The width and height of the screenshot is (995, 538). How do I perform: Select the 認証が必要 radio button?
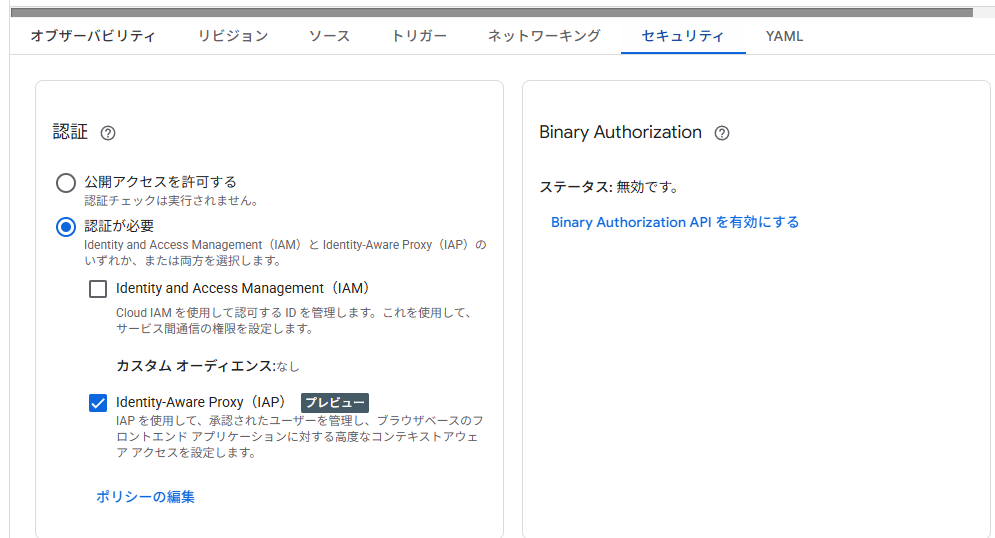coord(66,227)
